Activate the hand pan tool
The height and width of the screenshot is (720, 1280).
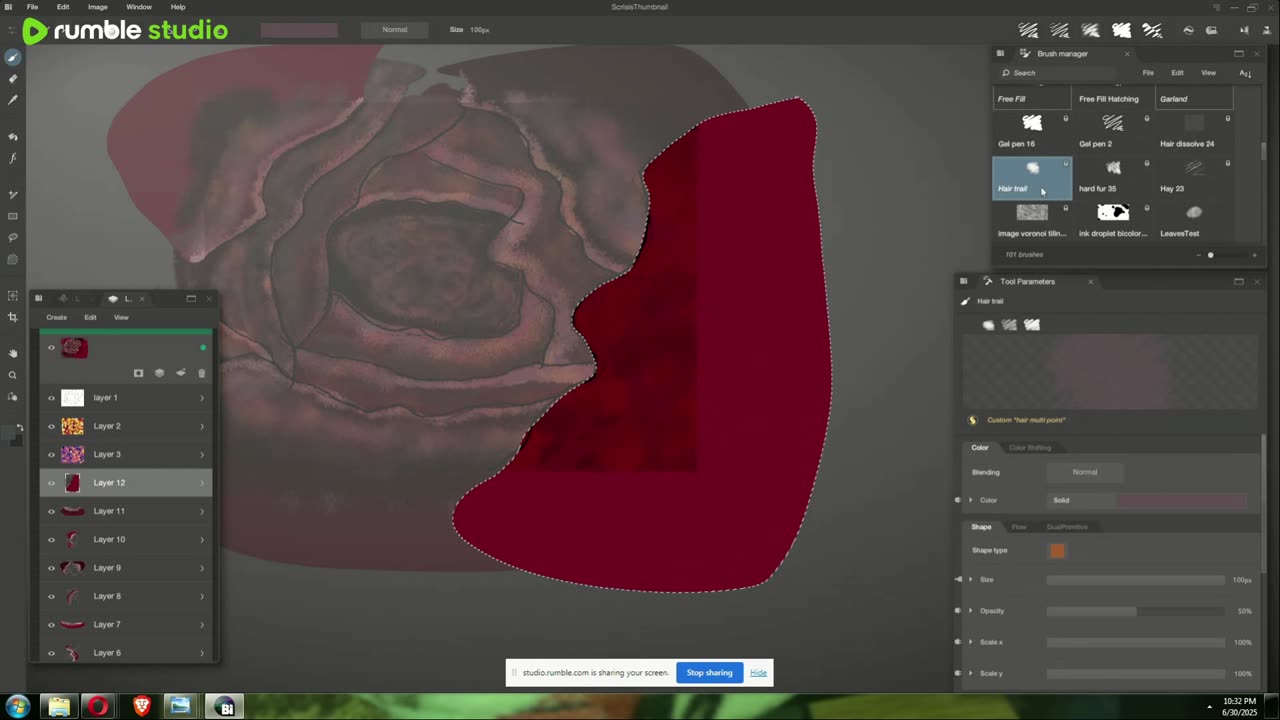pyautogui.click(x=13, y=353)
